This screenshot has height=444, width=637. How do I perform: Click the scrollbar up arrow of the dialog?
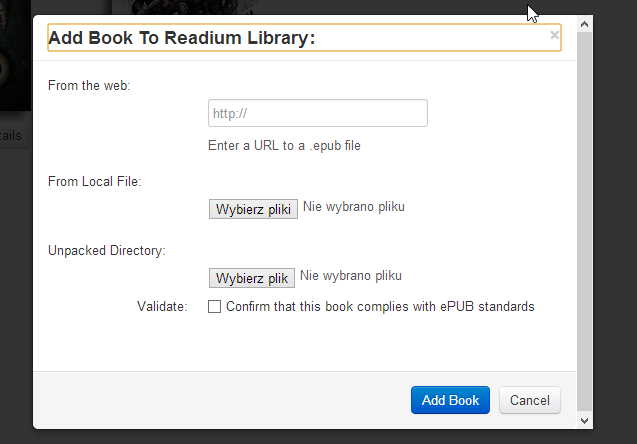(x=584, y=24)
